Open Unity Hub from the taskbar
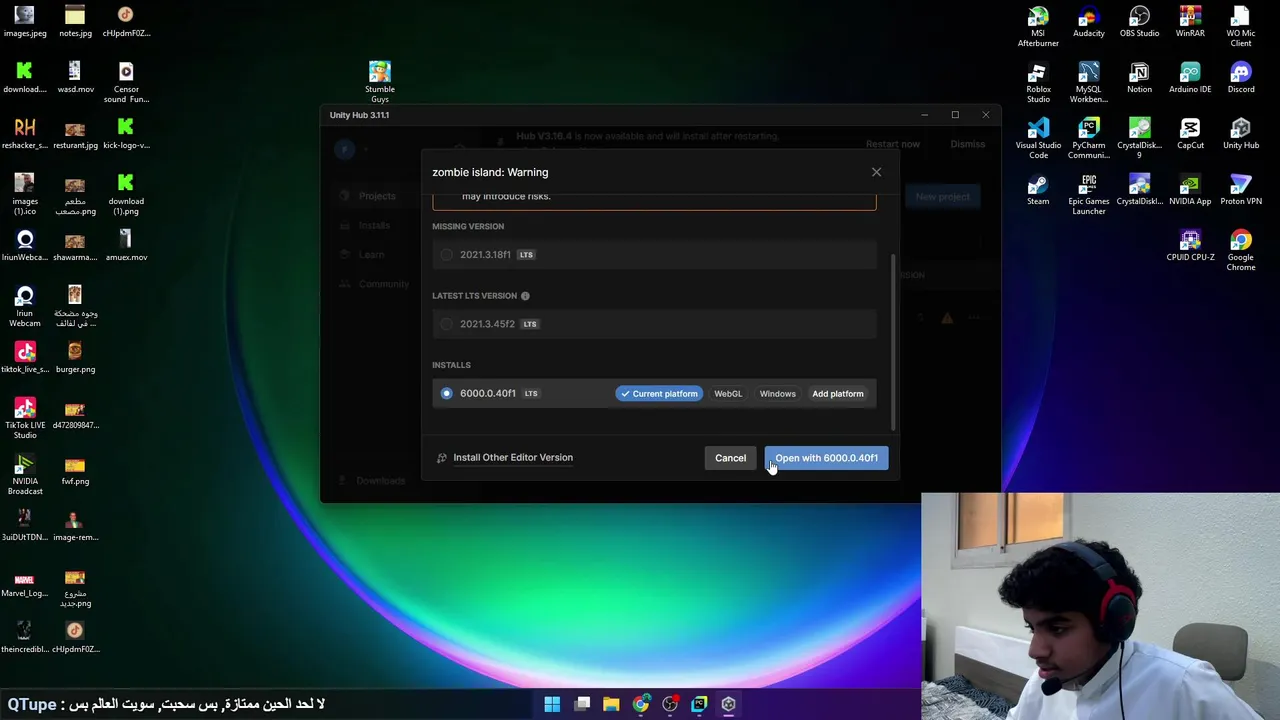Screen dimensions: 1280x720 pyautogui.click(x=729, y=704)
